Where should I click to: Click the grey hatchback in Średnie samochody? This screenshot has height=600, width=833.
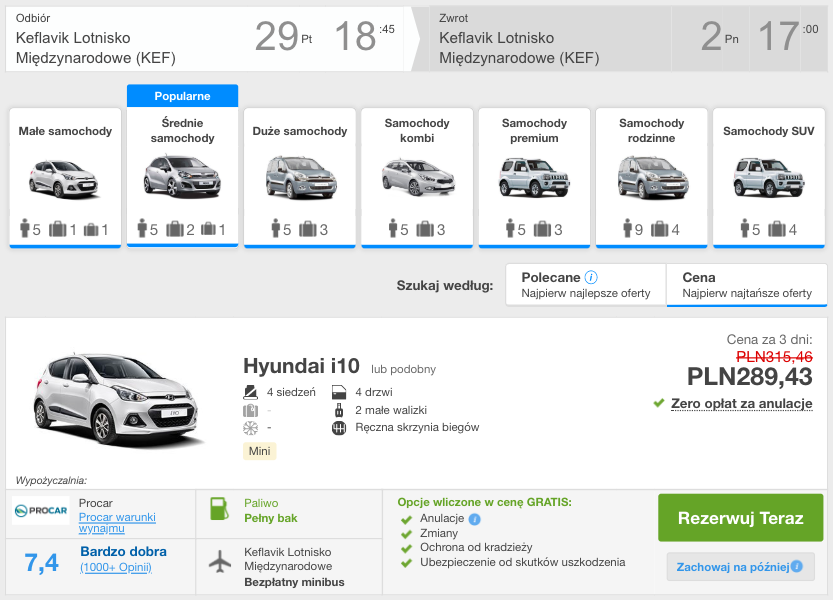point(182,176)
